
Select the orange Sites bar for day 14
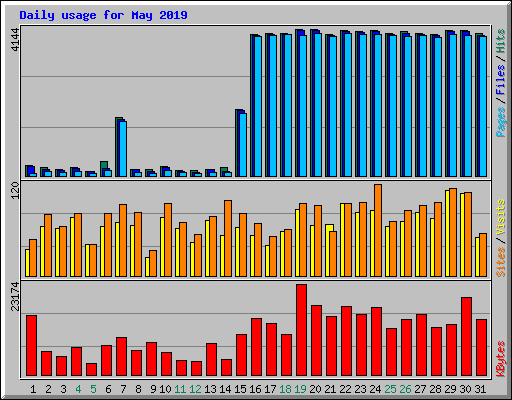pos(228,238)
